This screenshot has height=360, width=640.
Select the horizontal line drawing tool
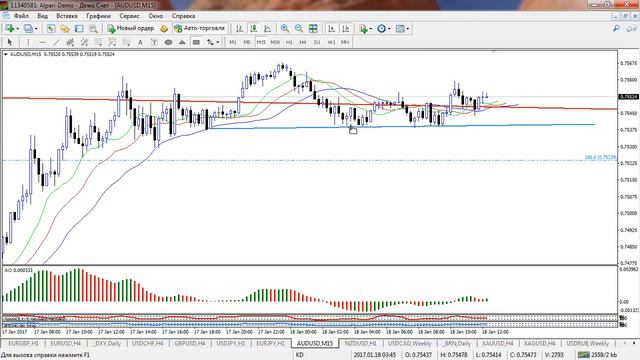42,42
